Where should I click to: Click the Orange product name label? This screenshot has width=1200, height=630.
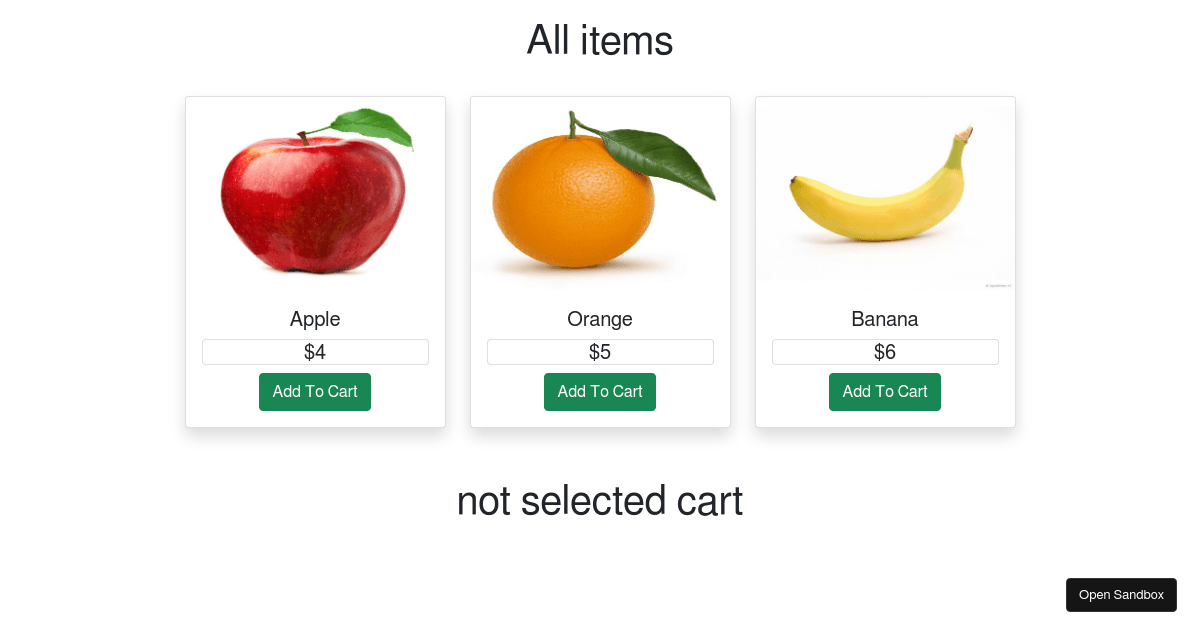[x=600, y=319]
